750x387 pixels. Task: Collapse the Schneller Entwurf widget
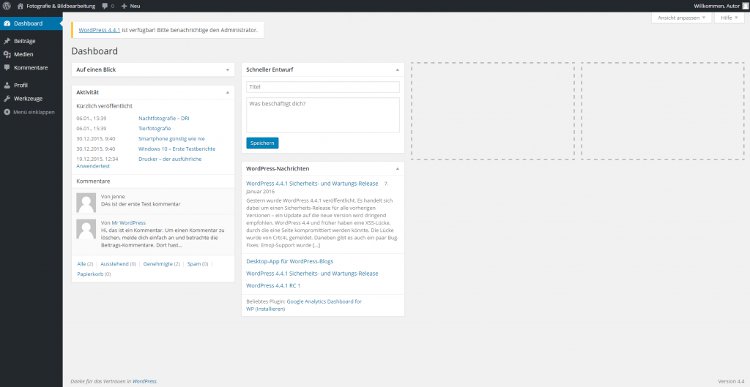coord(397,70)
